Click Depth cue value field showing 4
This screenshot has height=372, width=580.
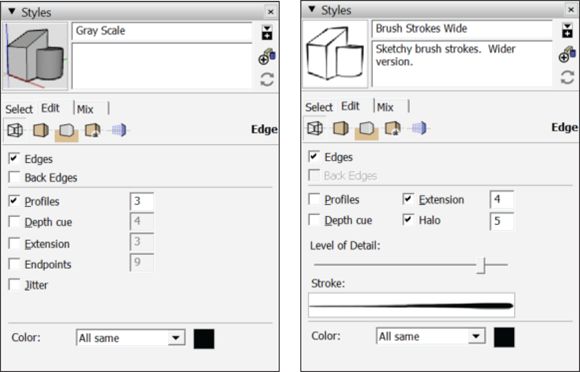(142, 221)
